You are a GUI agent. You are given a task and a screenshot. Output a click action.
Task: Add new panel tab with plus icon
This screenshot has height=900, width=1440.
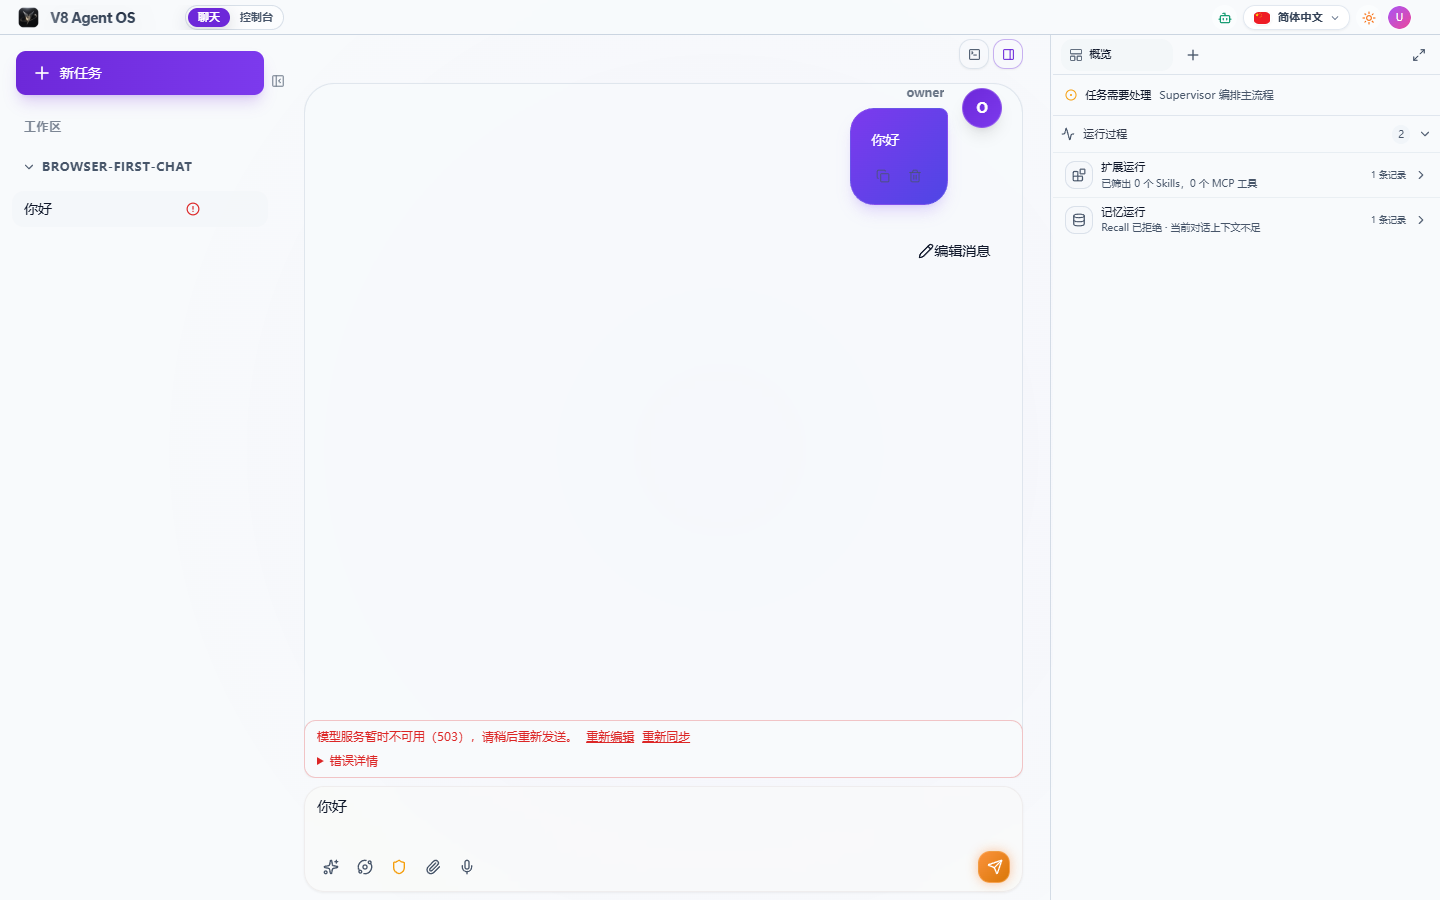[x=1193, y=55]
